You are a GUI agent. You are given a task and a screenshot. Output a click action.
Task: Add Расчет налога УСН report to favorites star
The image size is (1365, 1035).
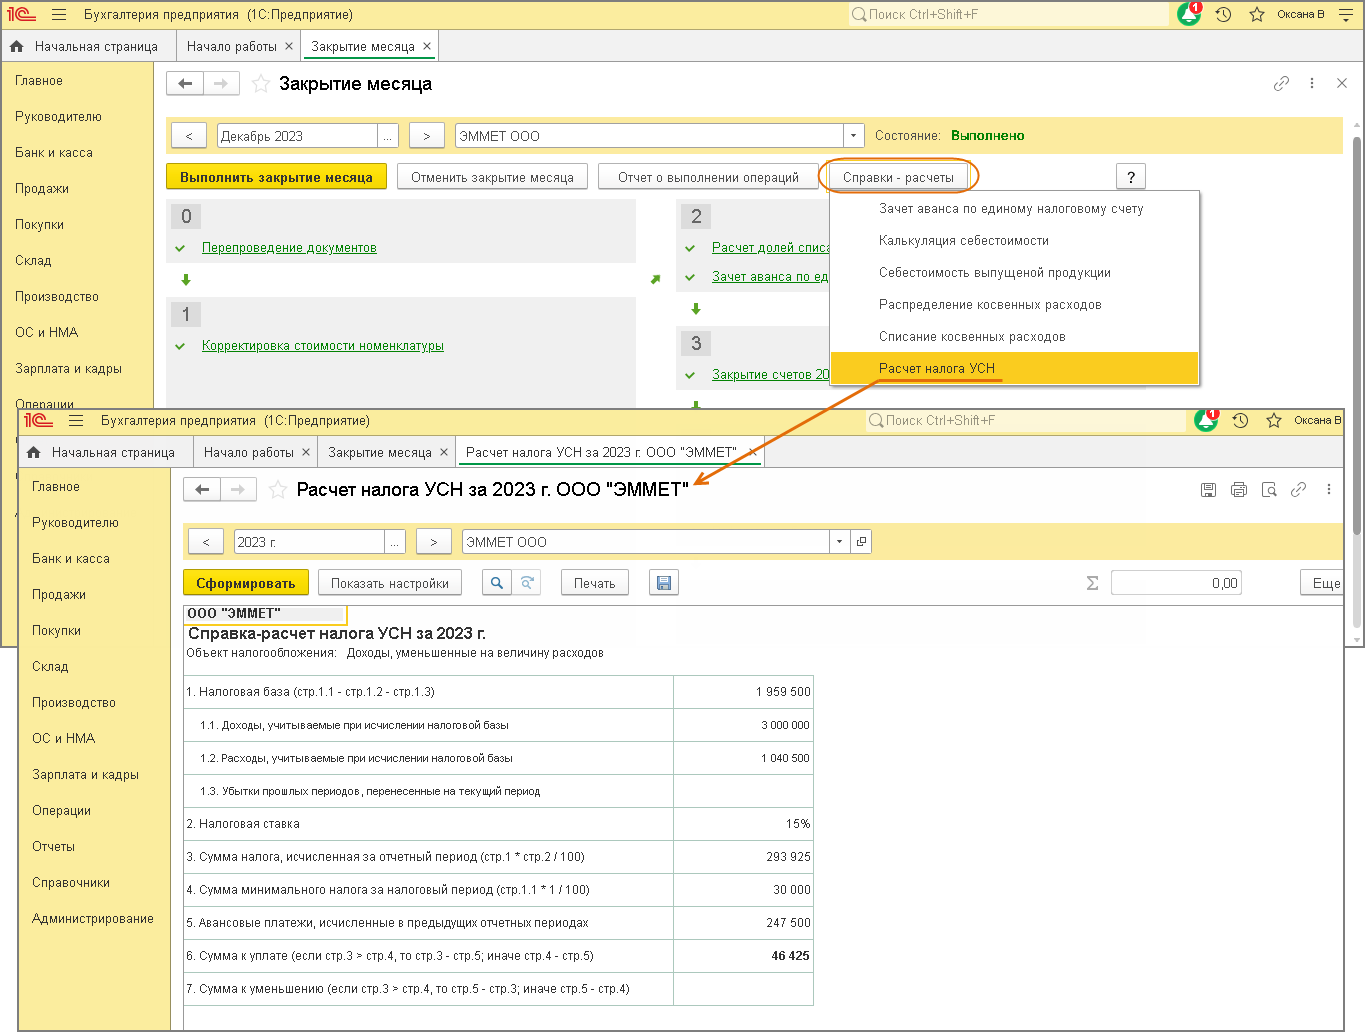[x=277, y=490]
